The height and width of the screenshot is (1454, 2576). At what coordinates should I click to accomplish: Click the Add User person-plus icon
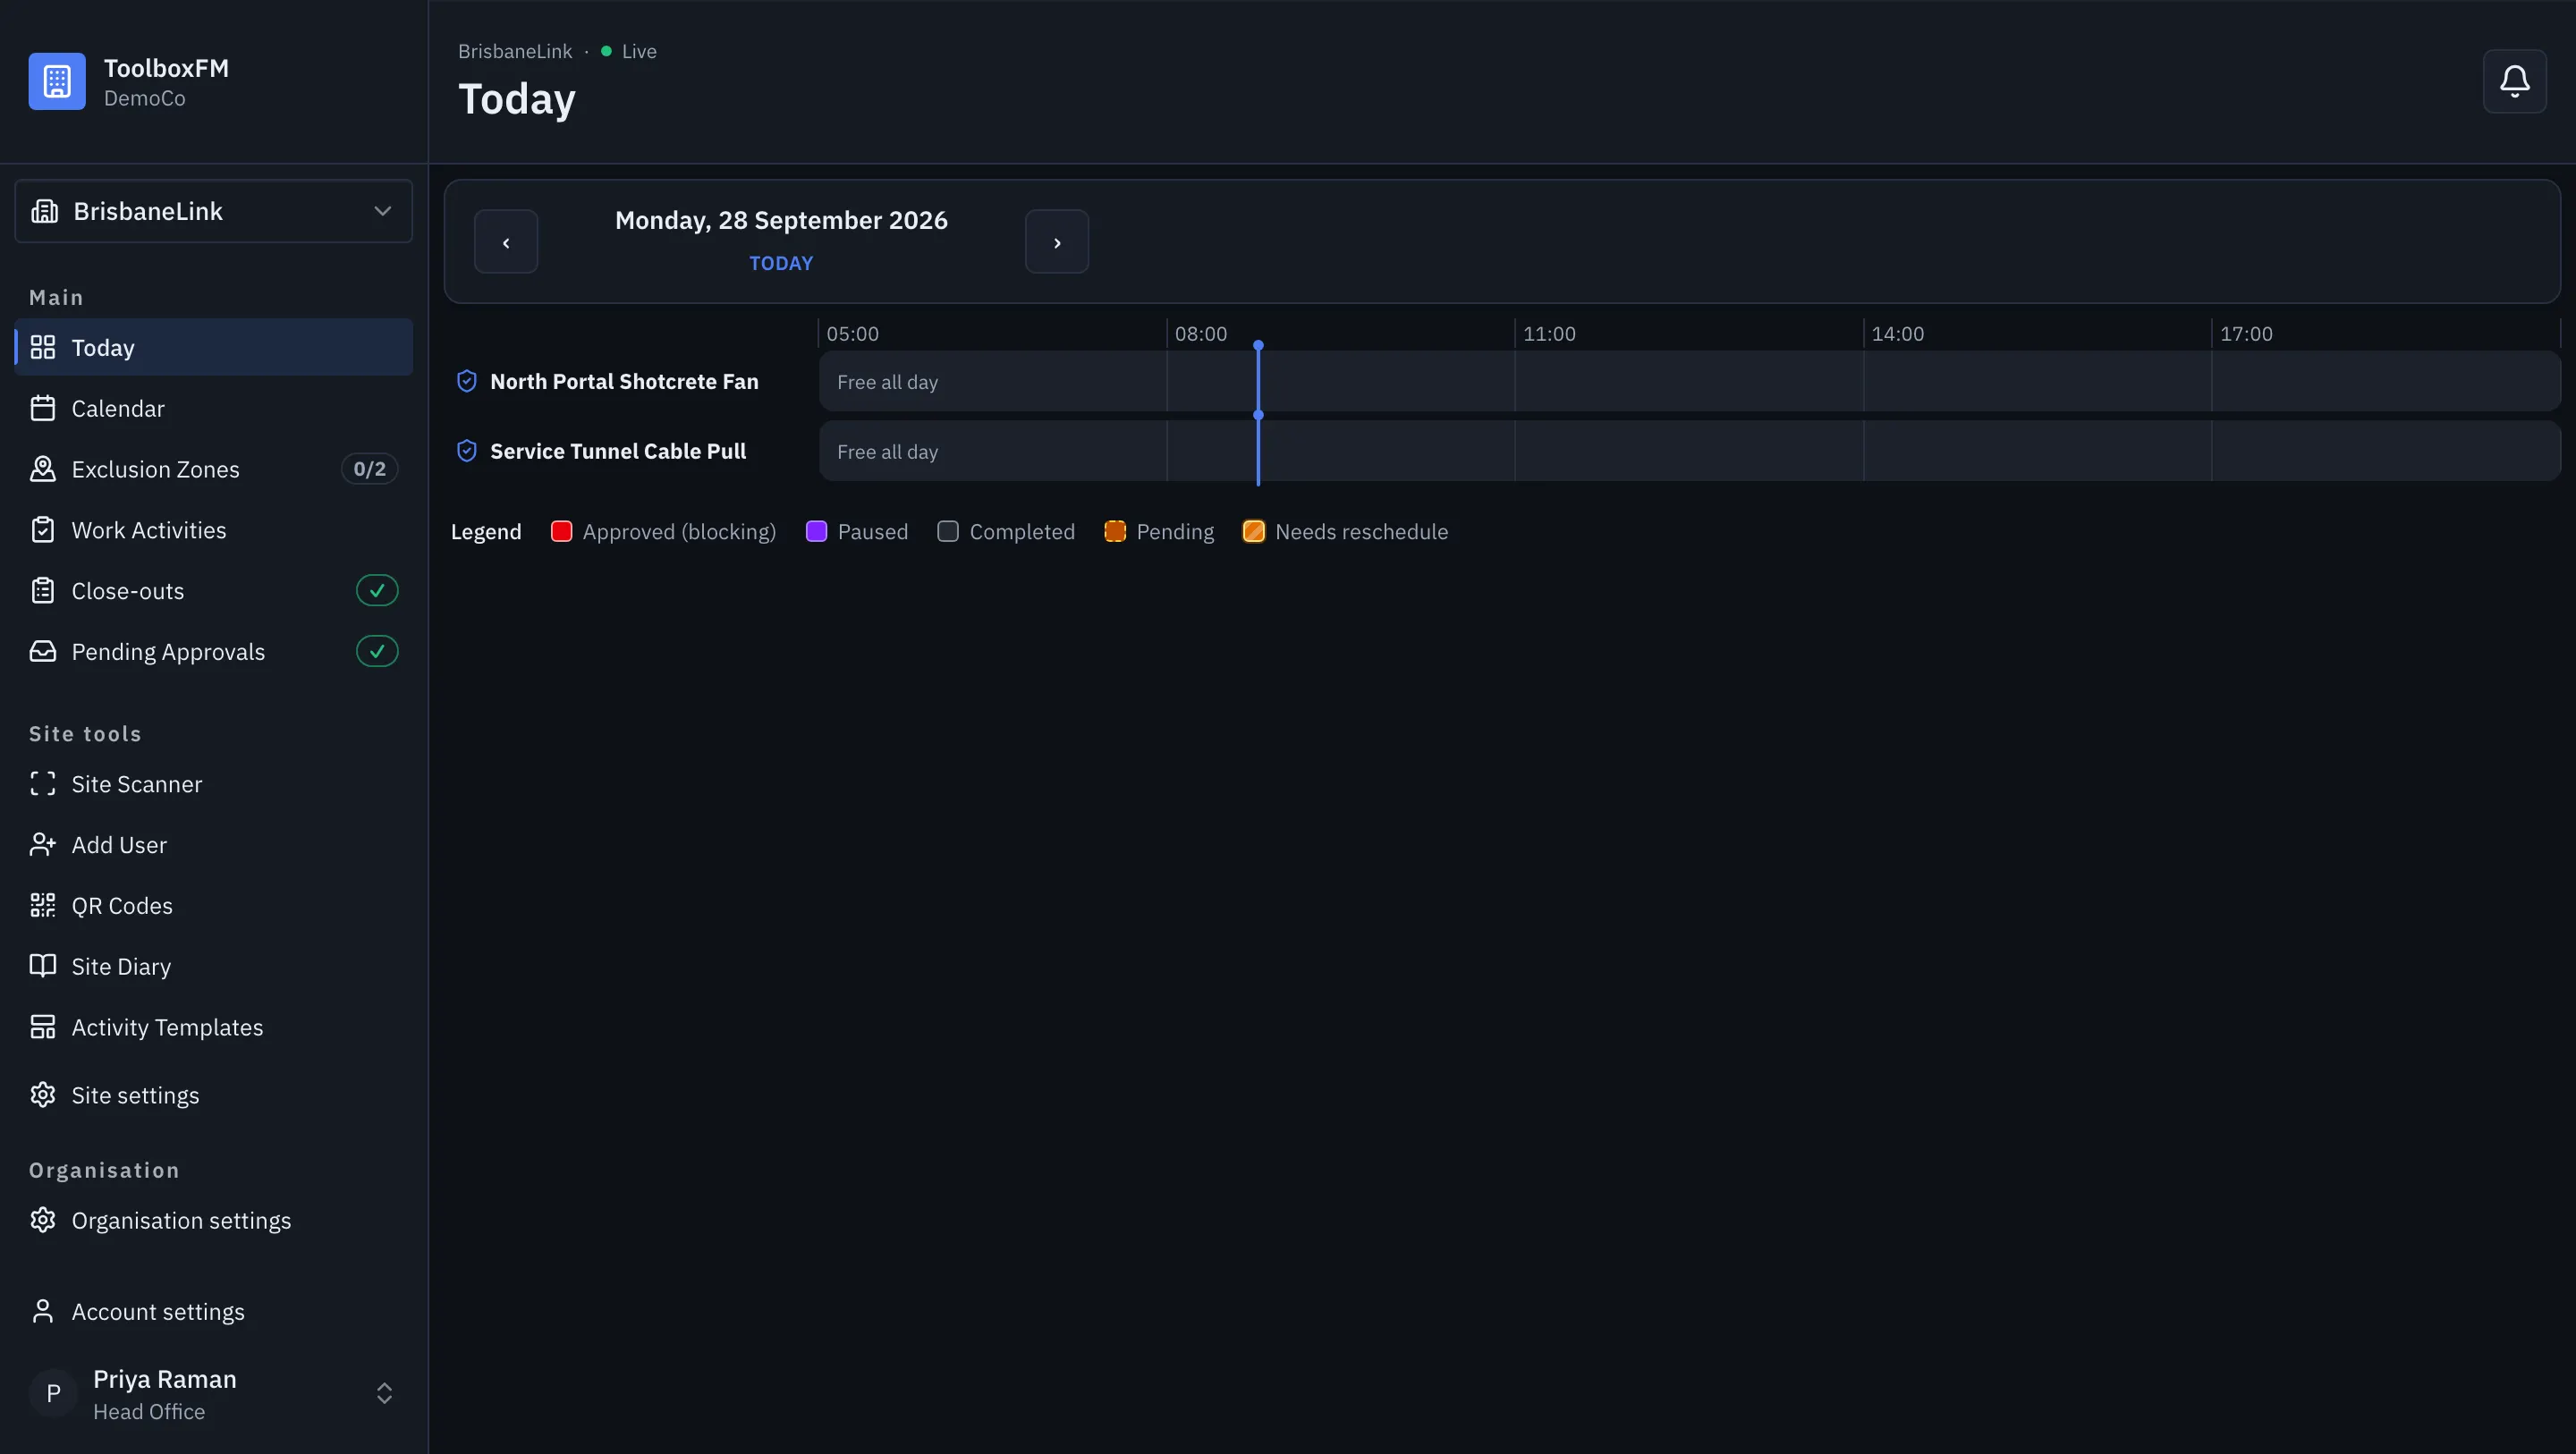43,845
